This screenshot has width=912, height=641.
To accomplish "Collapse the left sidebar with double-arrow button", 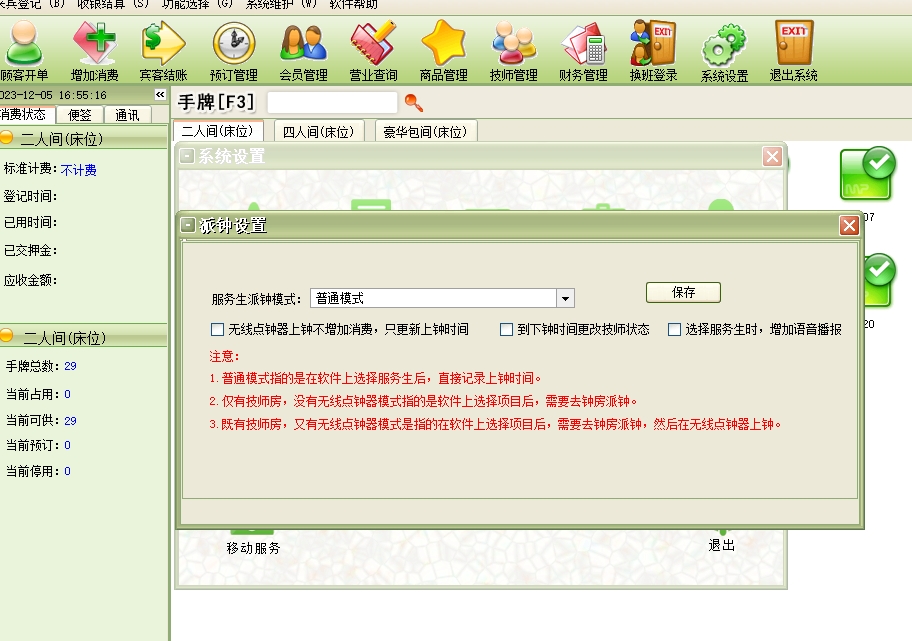I will point(159,94).
